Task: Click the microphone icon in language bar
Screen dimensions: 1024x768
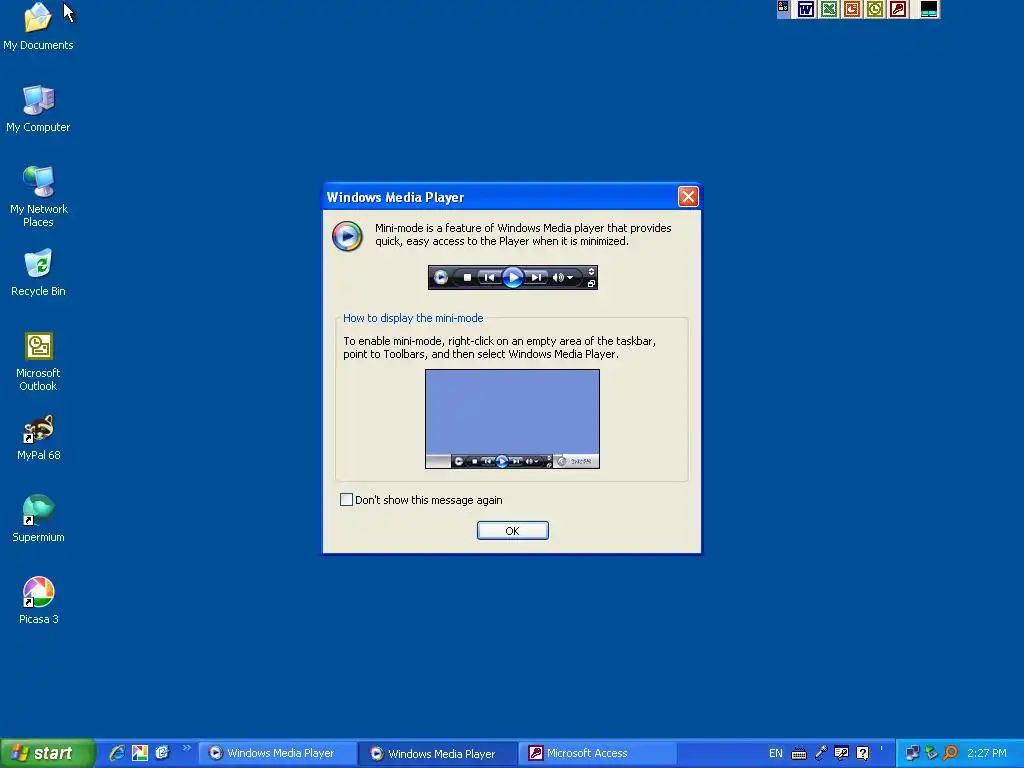Action: coord(821,753)
